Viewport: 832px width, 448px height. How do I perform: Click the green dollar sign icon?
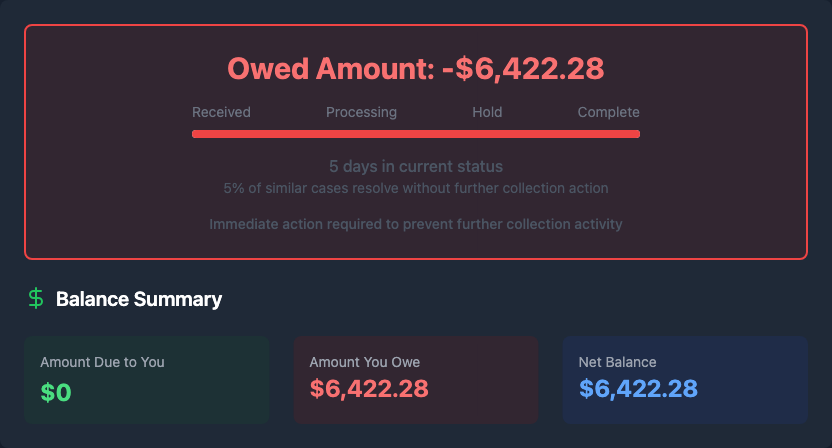pyautogui.click(x=36, y=298)
